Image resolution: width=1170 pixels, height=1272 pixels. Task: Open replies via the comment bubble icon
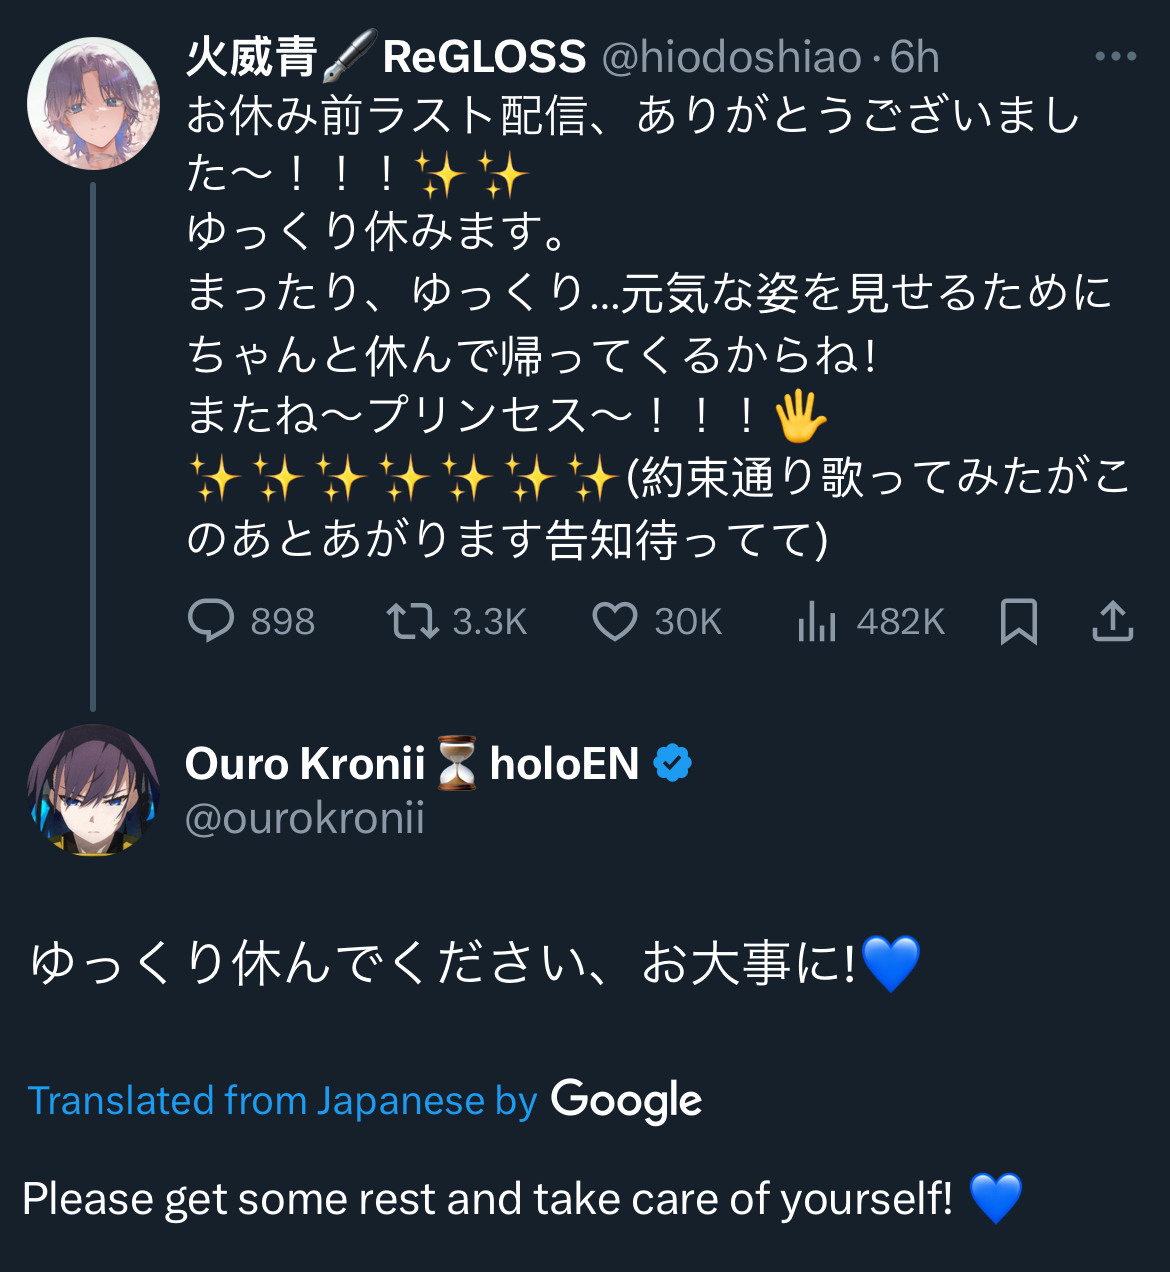(x=211, y=621)
